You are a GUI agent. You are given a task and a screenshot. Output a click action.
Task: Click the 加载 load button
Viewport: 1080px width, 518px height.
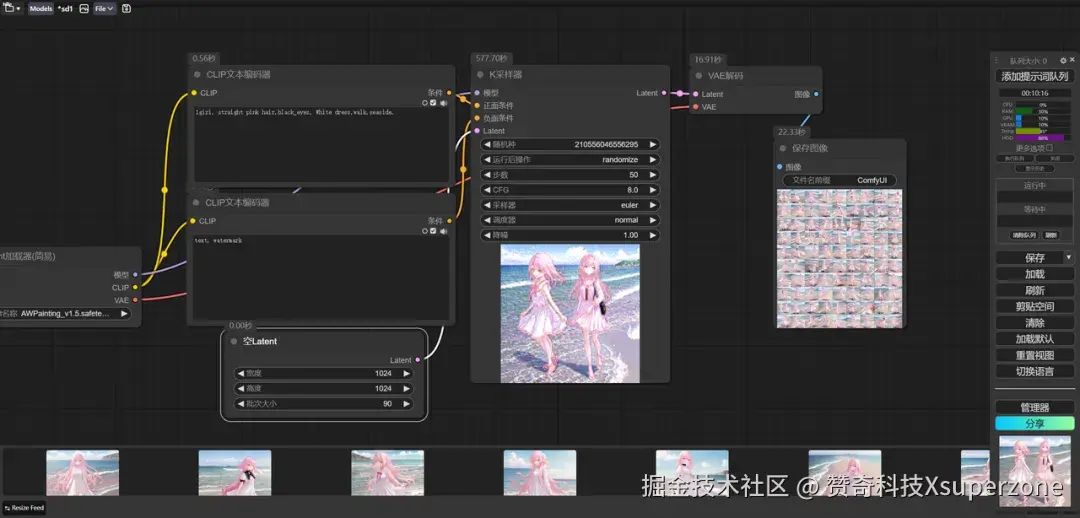(x=1035, y=273)
